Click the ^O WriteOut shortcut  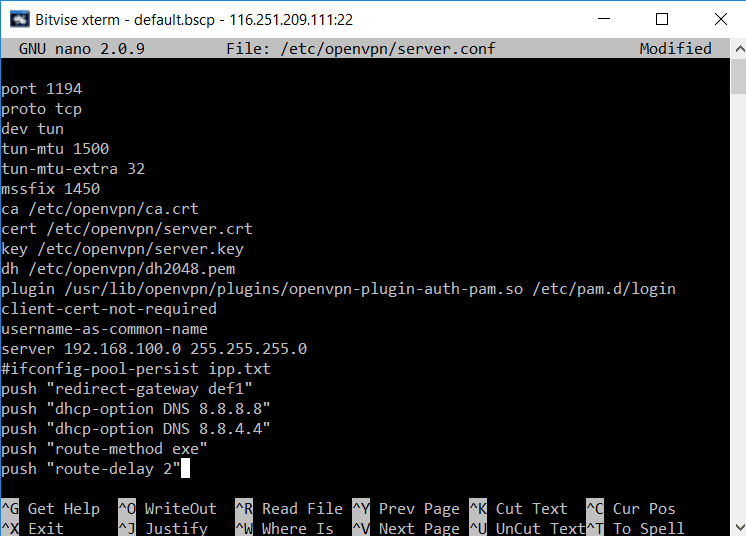point(167,508)
